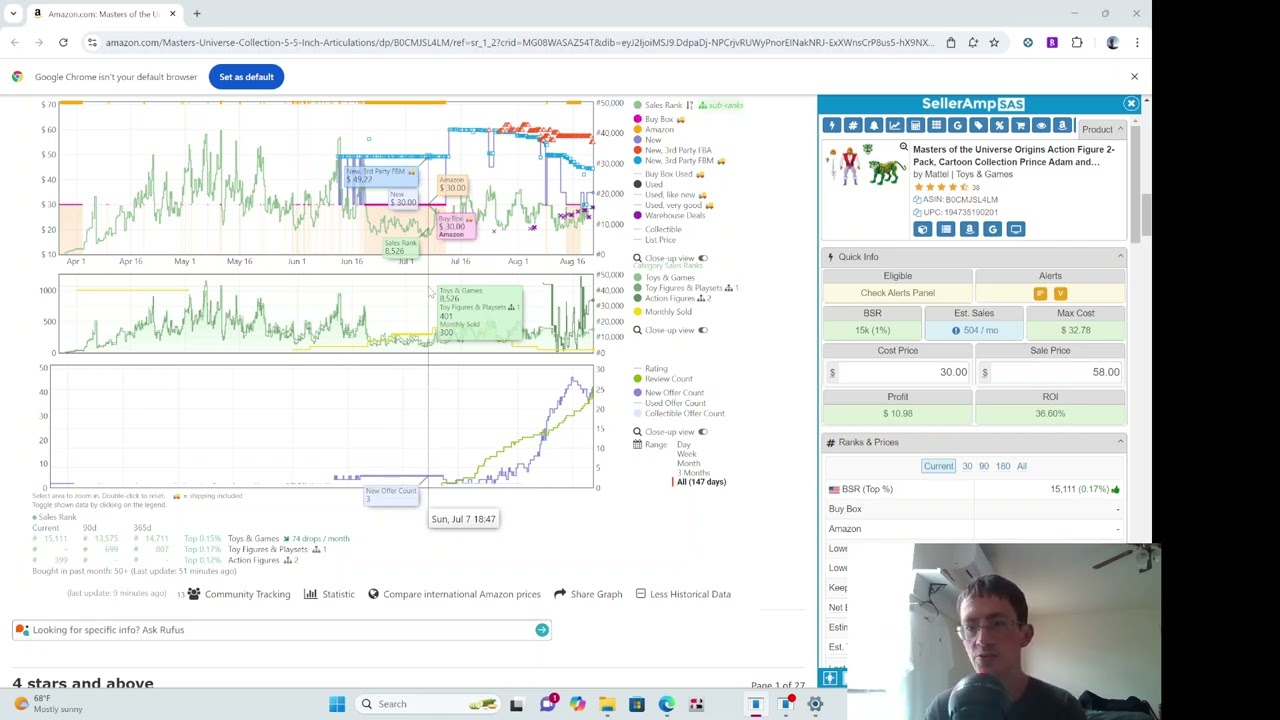Toggle category ranks Close-up view switch

pos(702,330)
